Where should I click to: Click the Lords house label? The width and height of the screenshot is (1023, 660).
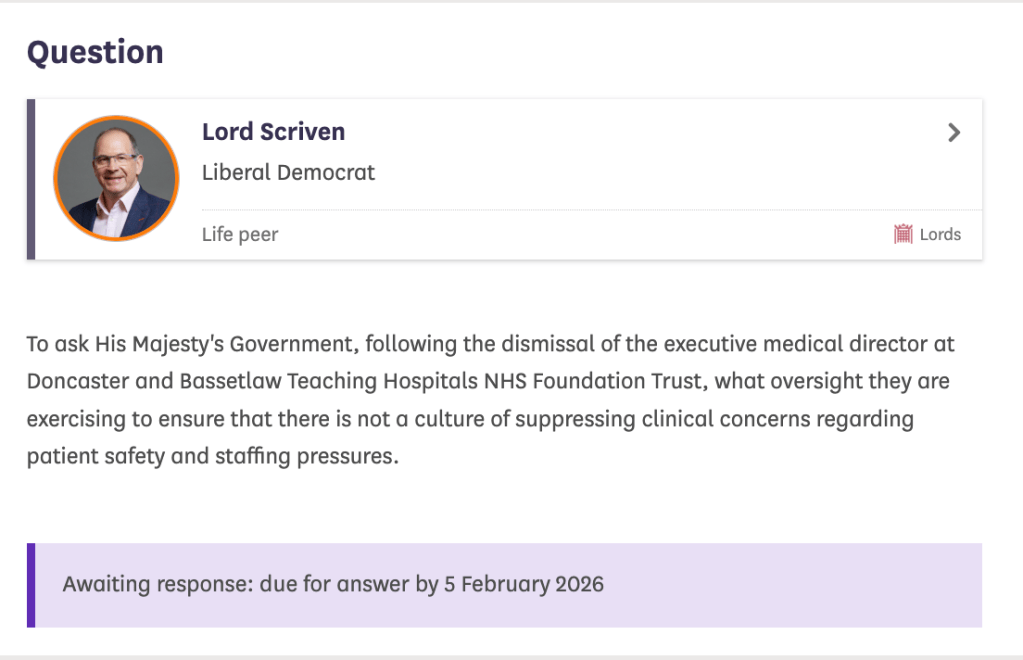[x=940, y=234]
